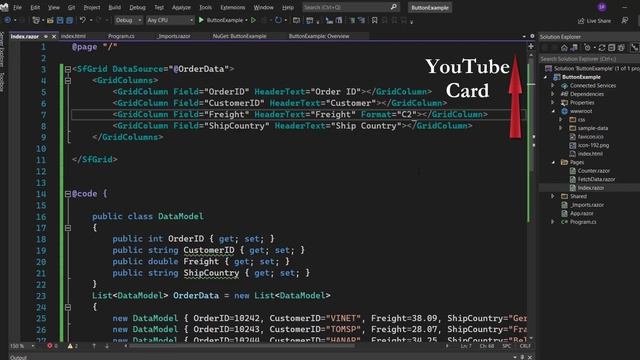The image size is (640, 360).
Task: Open FetchData.razor in Solution Explorer
Action: (x=596, y=179)
